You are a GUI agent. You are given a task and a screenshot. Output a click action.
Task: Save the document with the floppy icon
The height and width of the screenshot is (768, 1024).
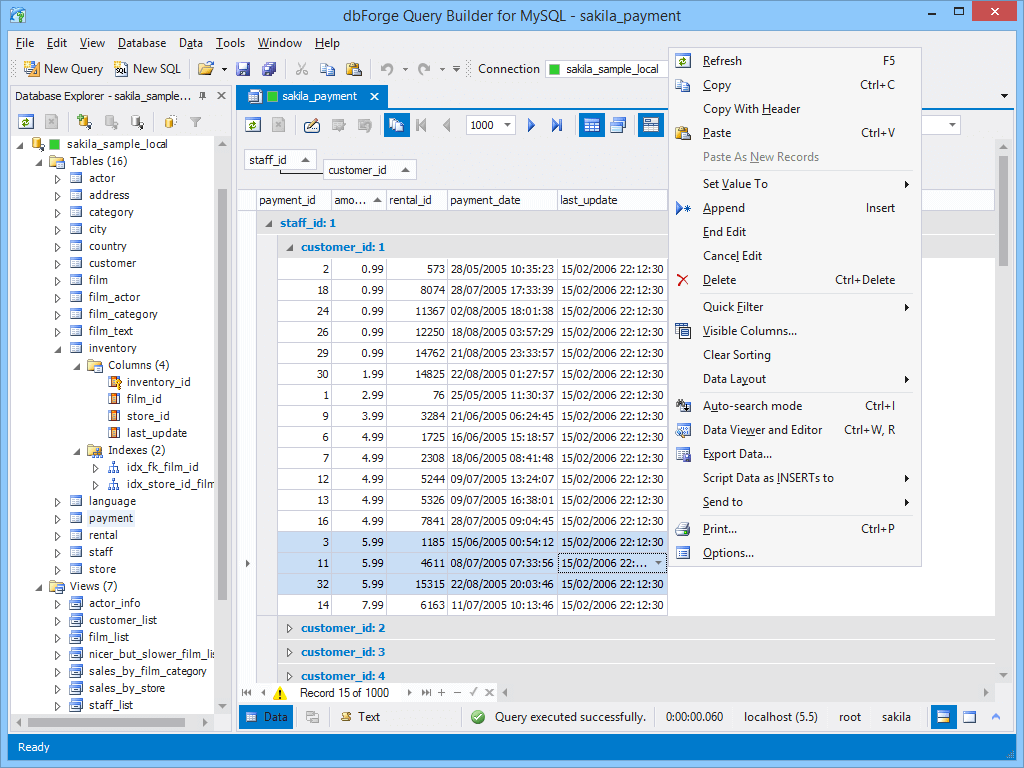coord(244,69)
